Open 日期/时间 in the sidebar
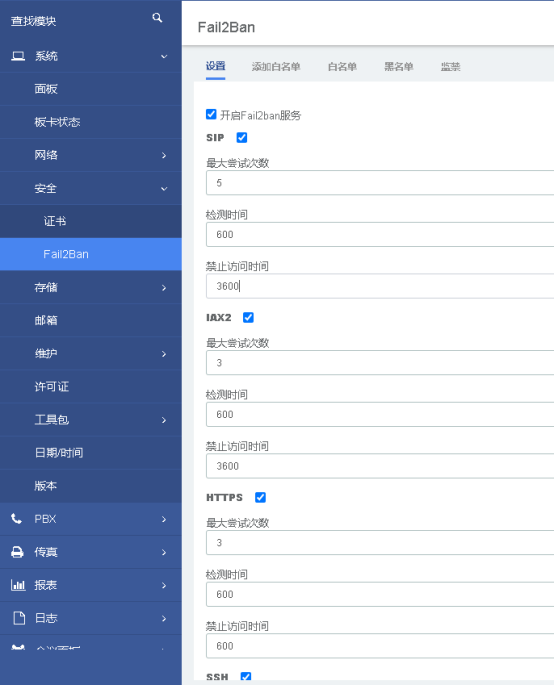Screen dimensions: 554x686 pyautogui.click(x=91, y=452)
